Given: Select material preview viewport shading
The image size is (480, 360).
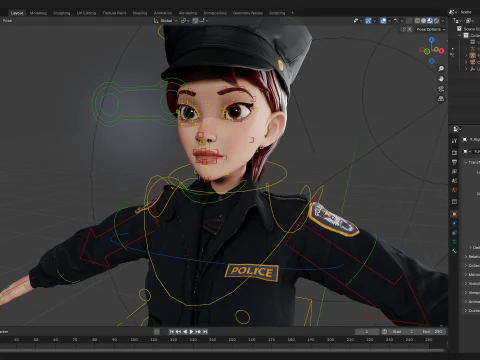Looking at the screenshot, I should [x=430, y=21].
